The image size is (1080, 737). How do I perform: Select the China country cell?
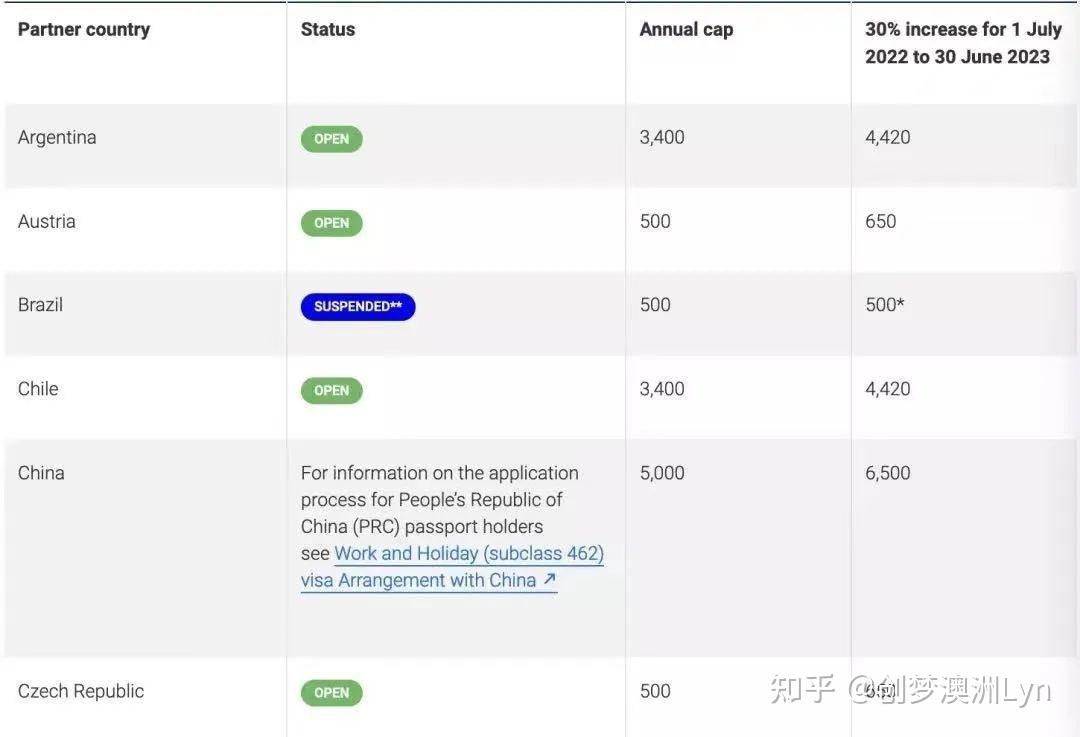41,473
